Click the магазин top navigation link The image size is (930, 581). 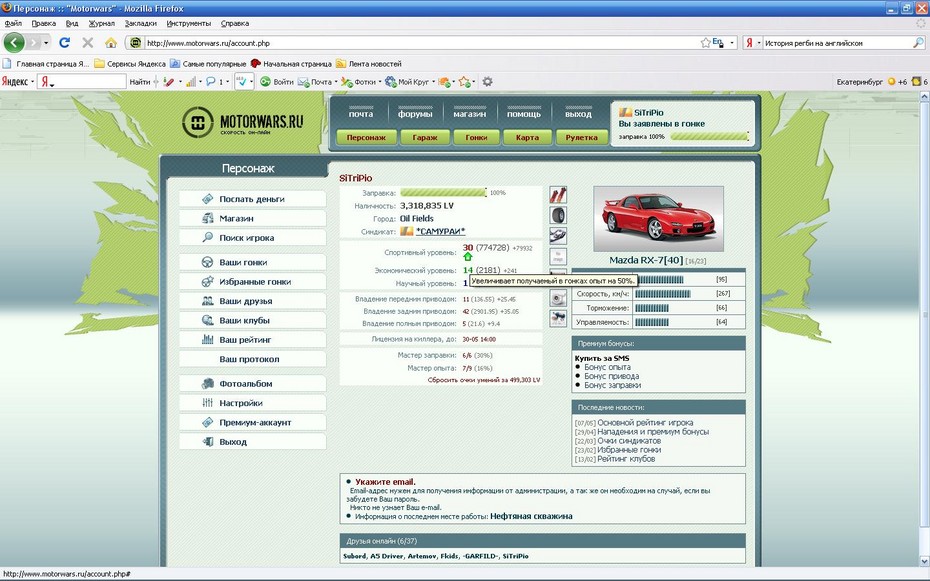tap(470, 114)
